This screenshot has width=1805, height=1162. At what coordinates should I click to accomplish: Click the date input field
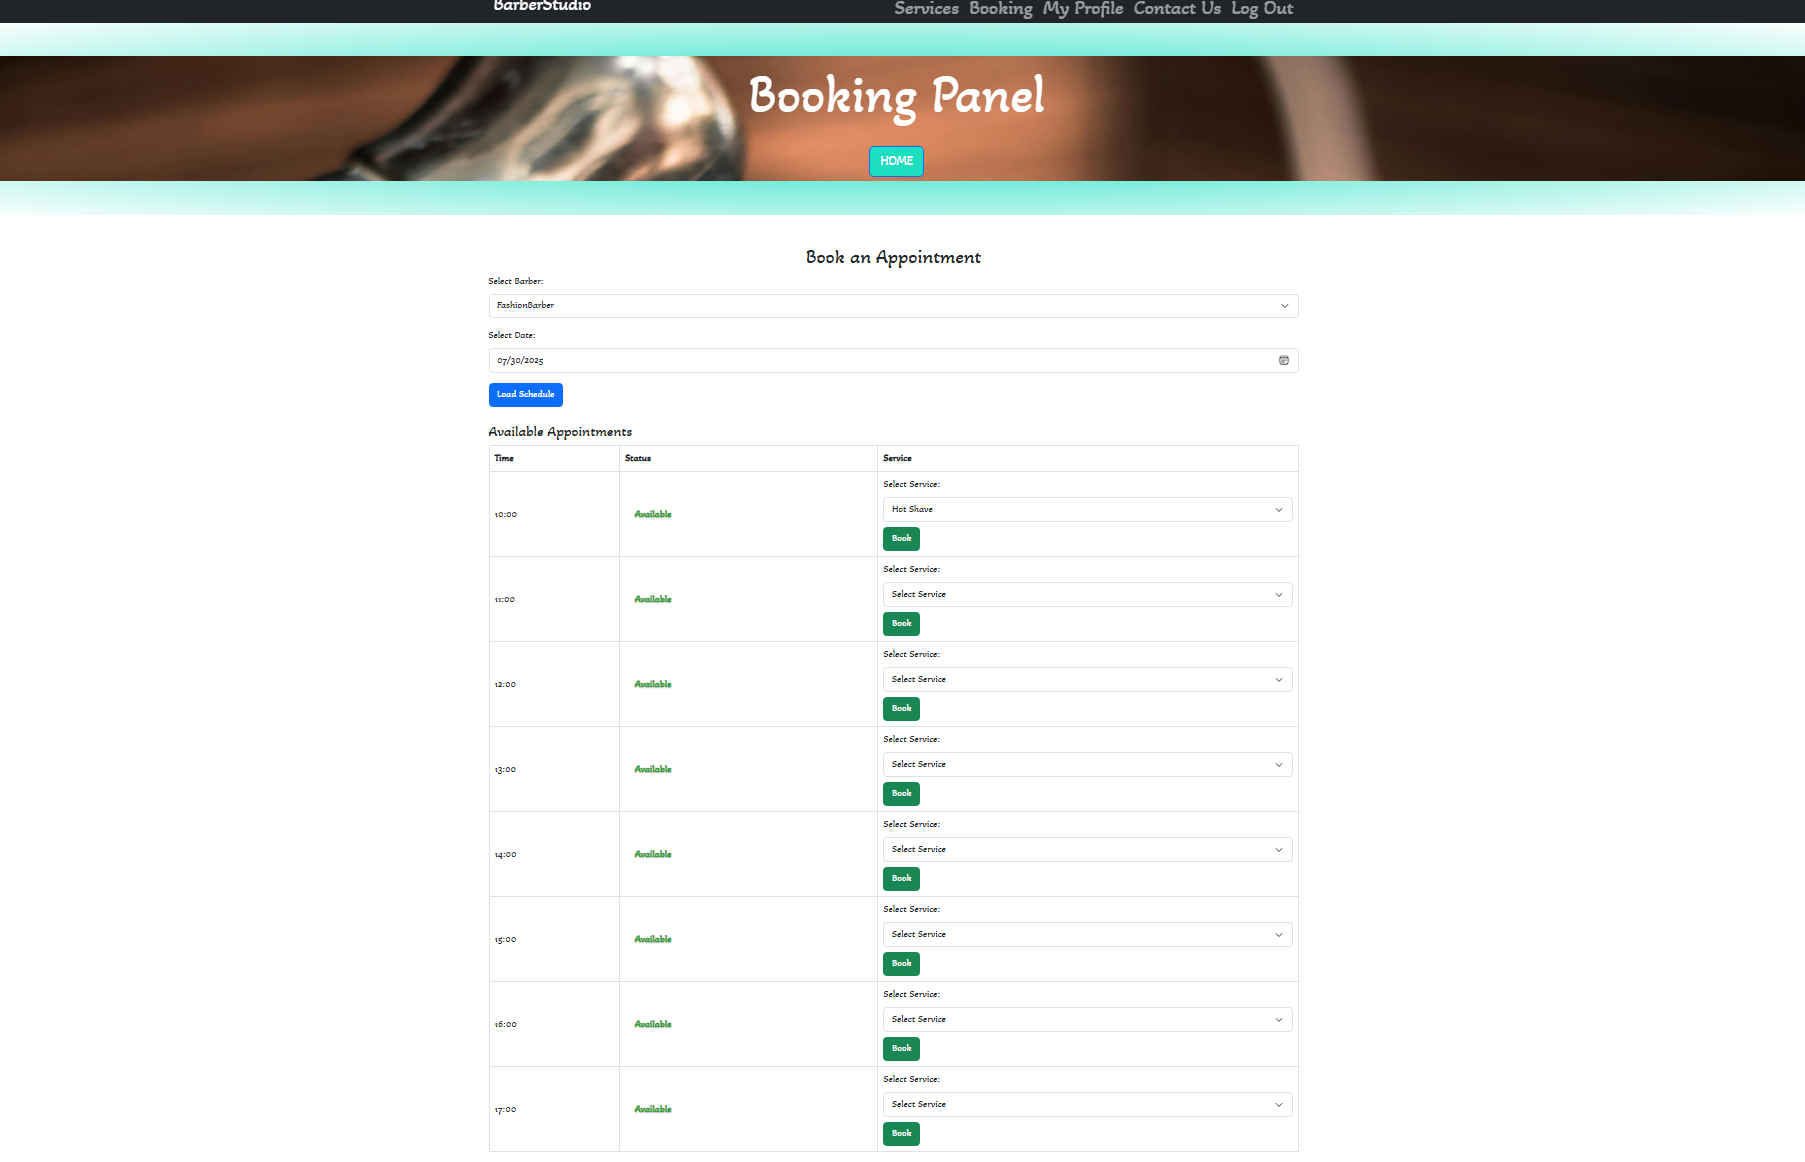880,360
